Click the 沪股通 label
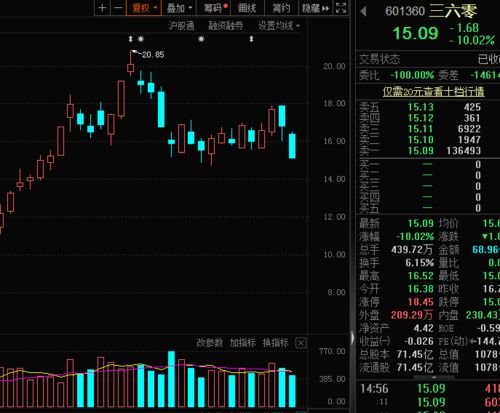This screenshot has height=413, width=500. [181, 26]
